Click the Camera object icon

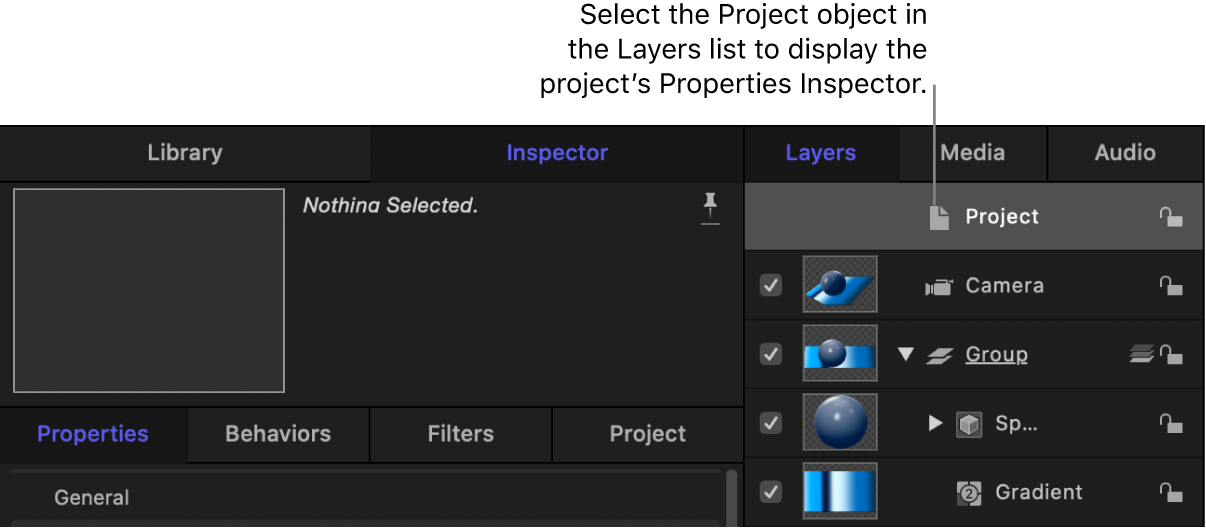tap(938, 287)
